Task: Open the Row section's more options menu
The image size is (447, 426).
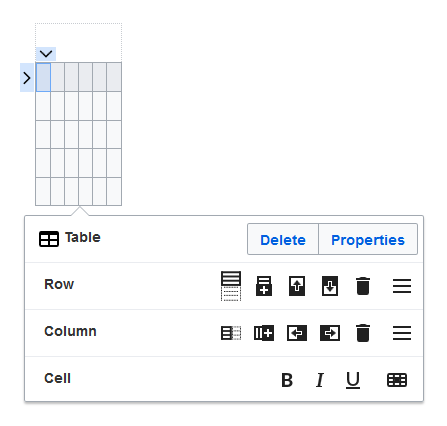Action: pos(402,286)
